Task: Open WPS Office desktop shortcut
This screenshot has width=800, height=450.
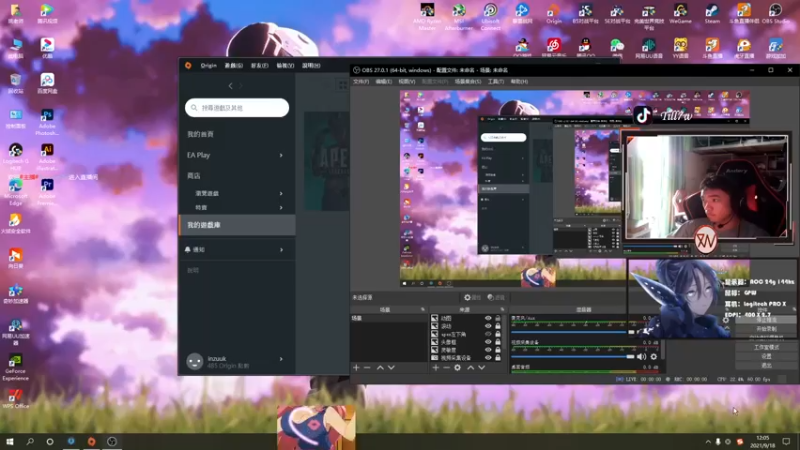Action: tap(15, 399)
